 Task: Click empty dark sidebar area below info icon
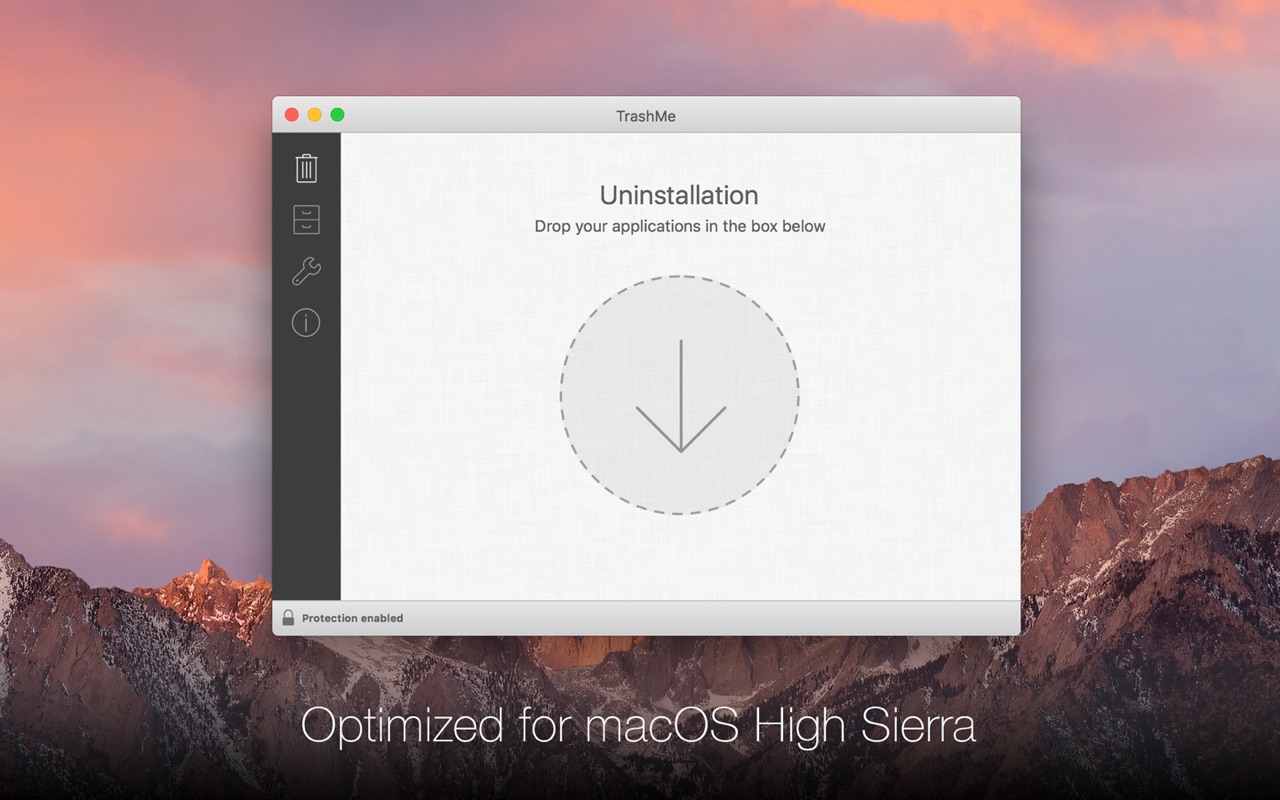(306, 470)
